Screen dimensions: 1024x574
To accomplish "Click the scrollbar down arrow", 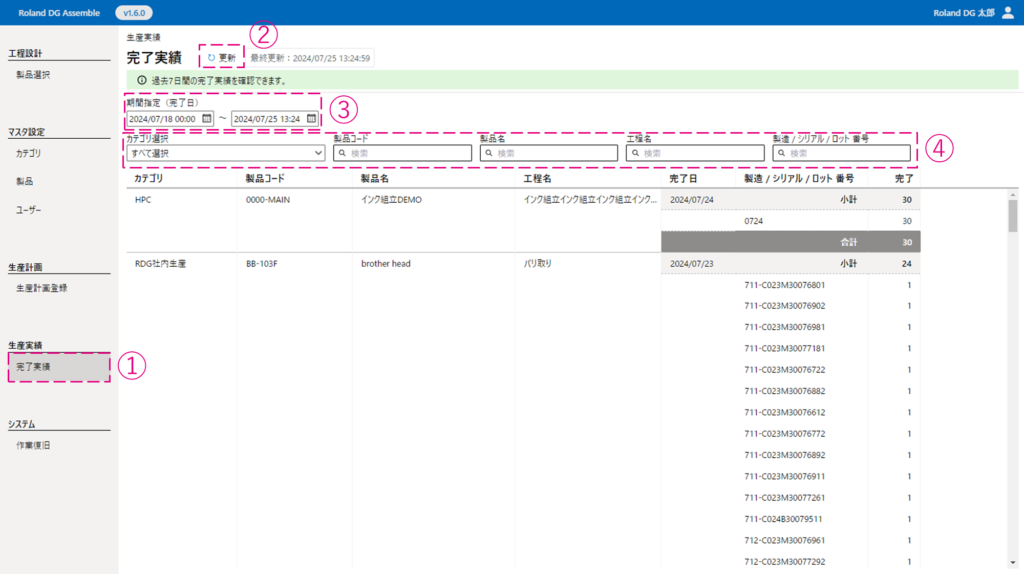I will (1012, 561).
